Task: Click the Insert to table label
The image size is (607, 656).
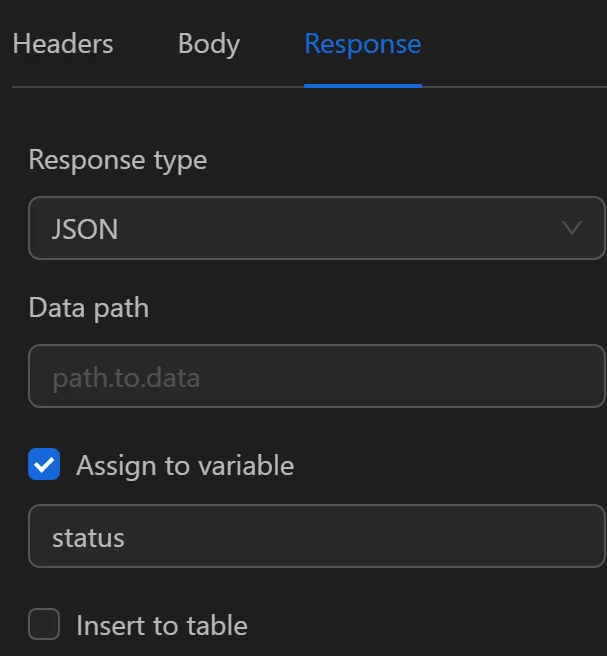Action: [x=161, y=626]
